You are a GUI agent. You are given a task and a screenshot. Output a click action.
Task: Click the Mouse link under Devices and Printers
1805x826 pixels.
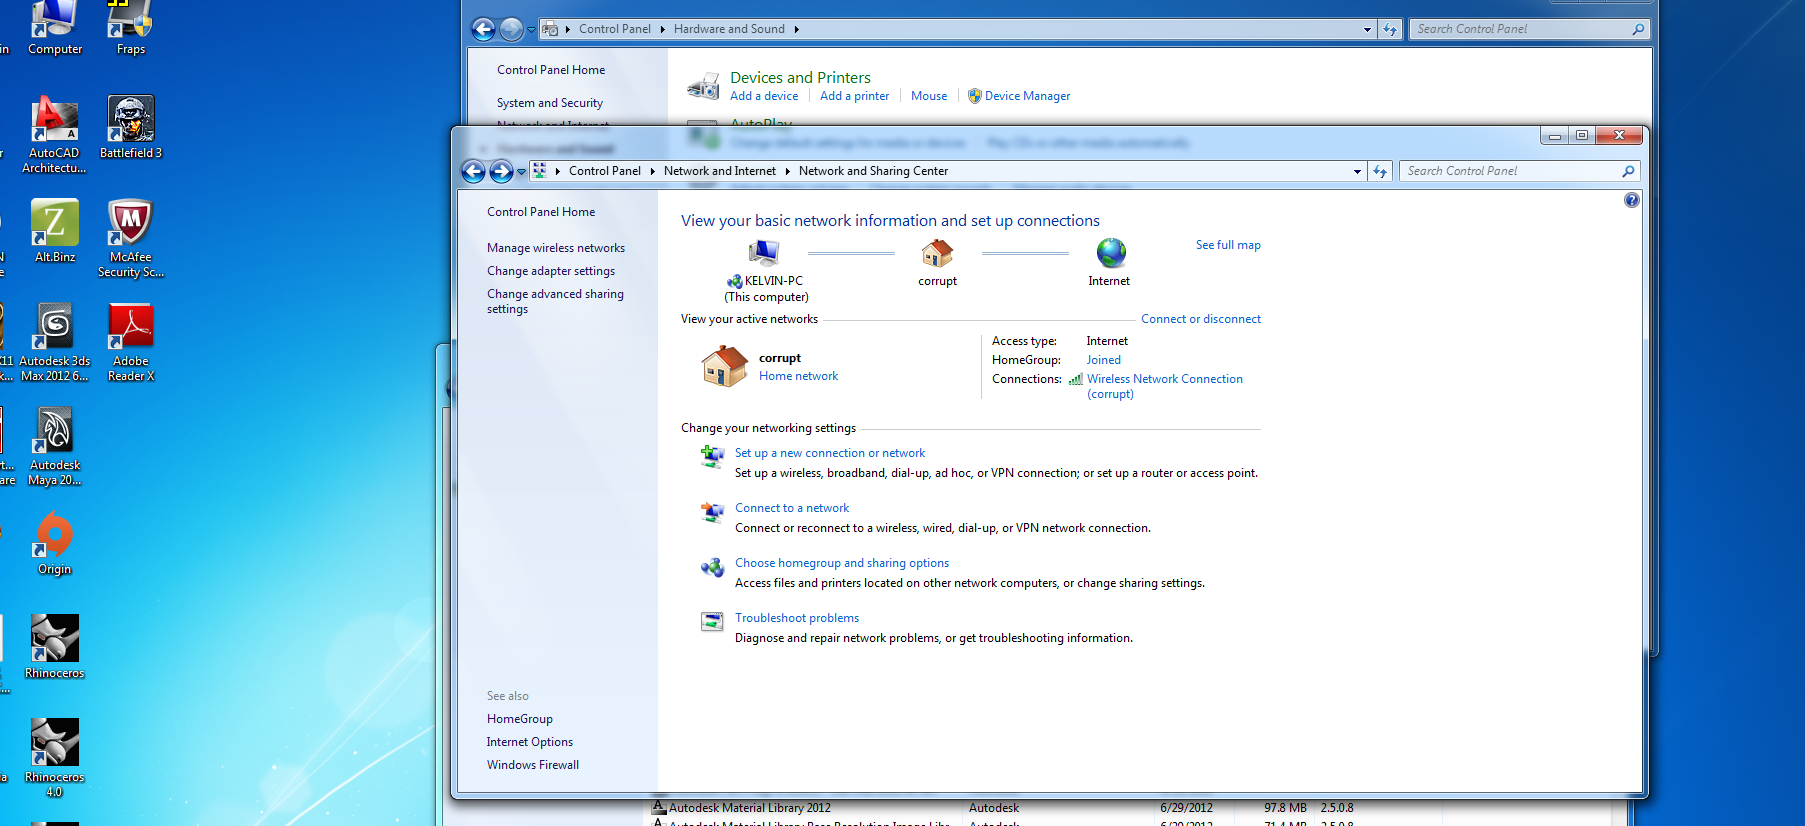point(929,96)
